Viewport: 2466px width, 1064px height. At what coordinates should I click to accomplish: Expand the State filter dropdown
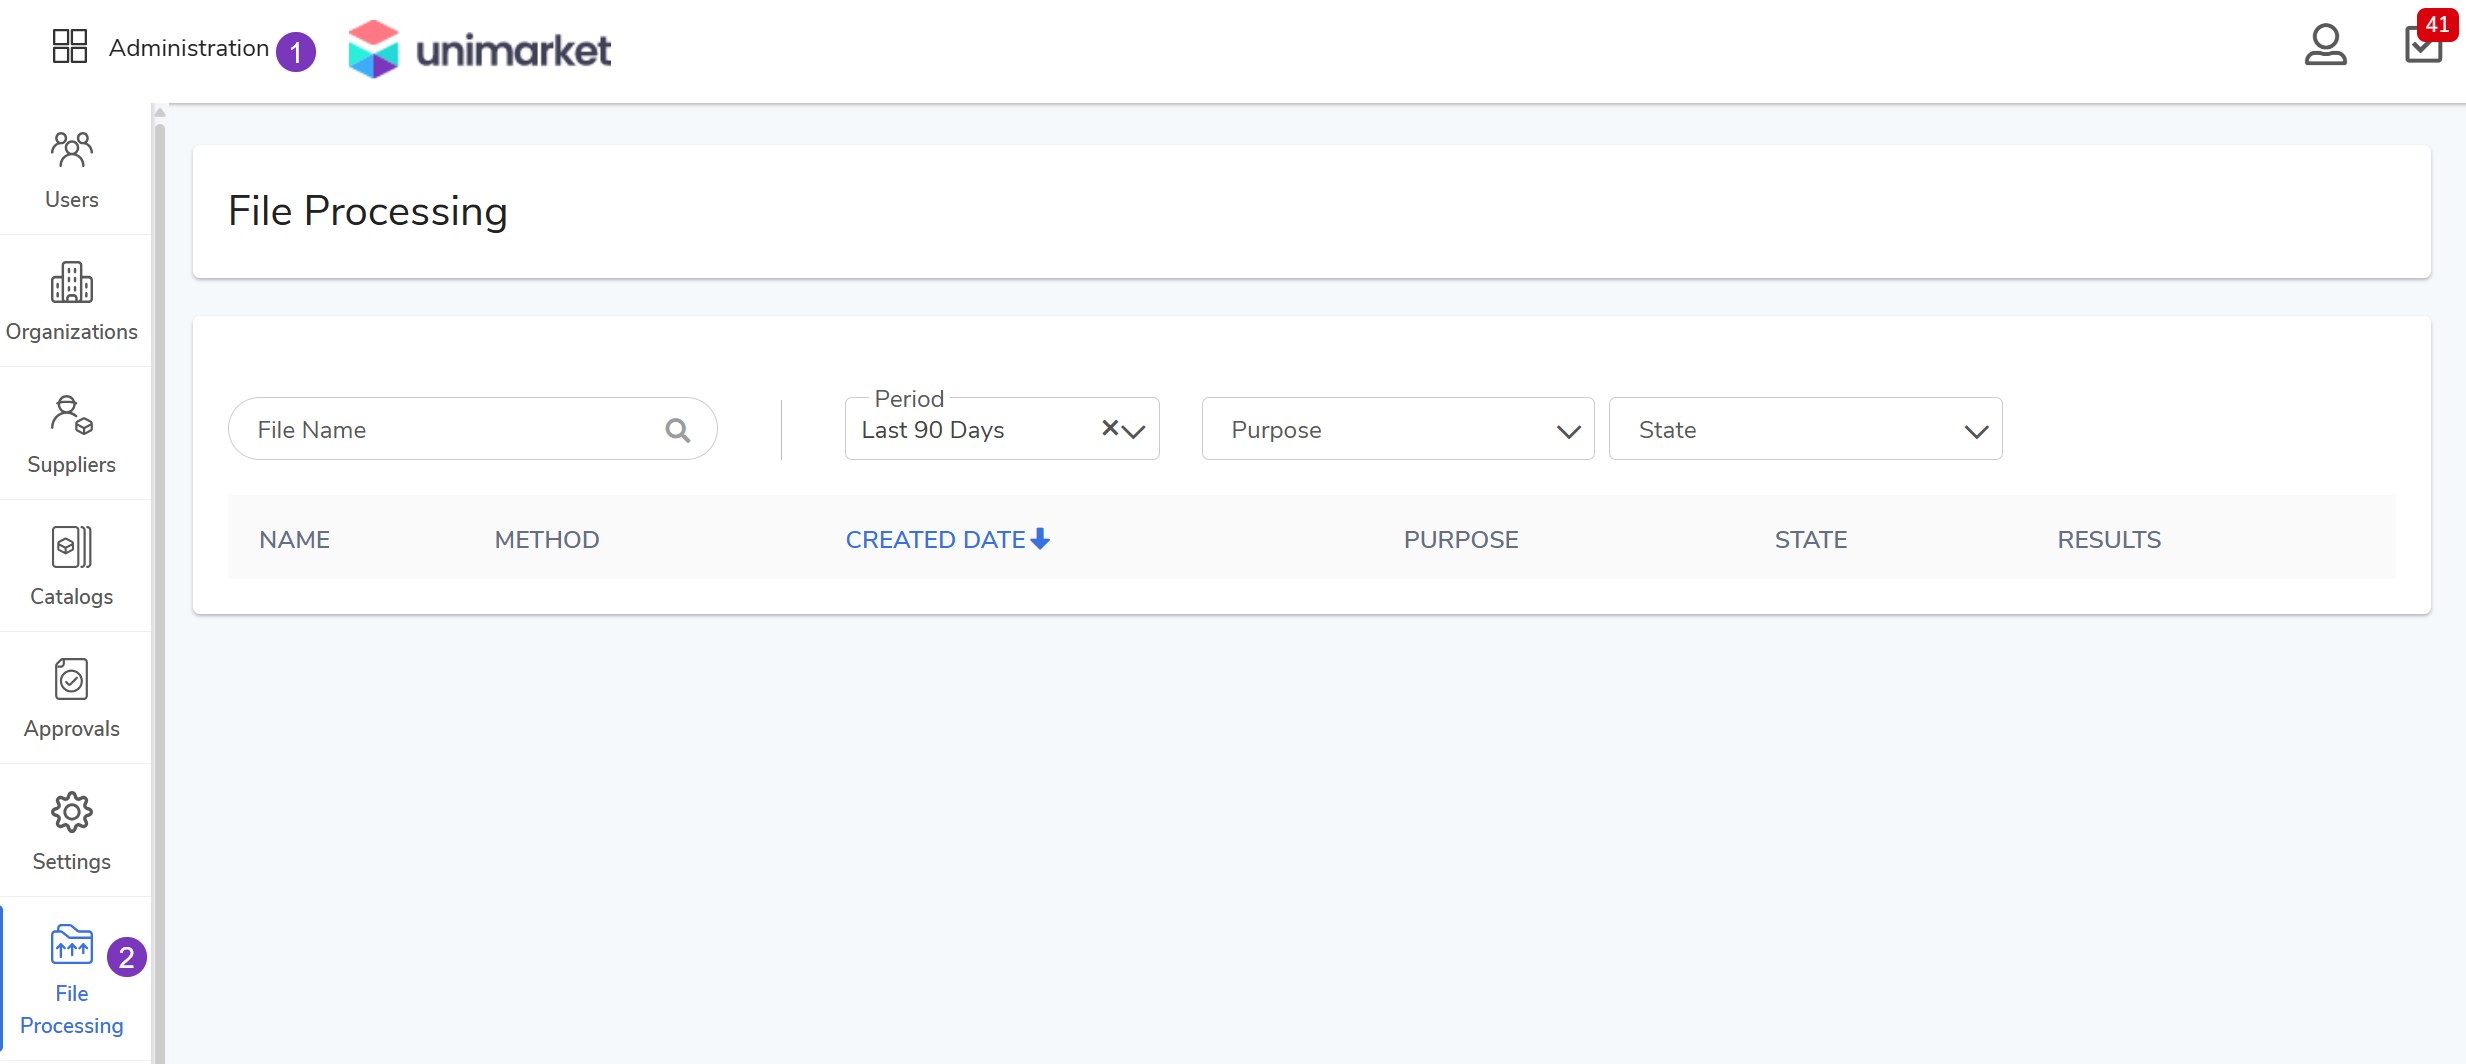pyautogui.click(x=1975, y=431)
